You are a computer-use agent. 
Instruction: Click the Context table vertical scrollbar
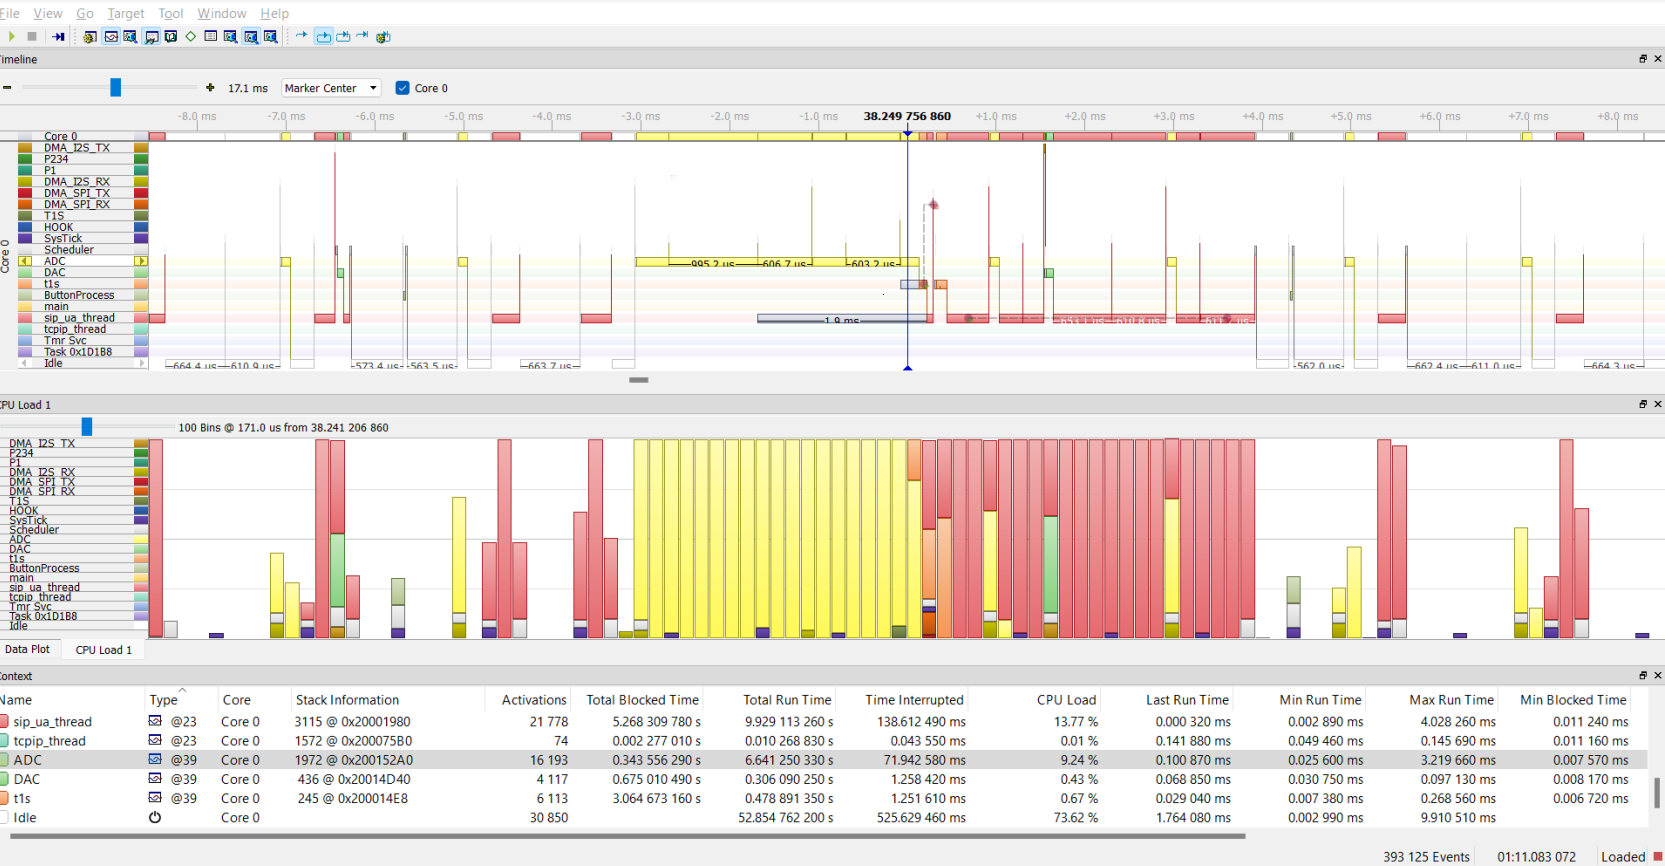pos(1656,792)
